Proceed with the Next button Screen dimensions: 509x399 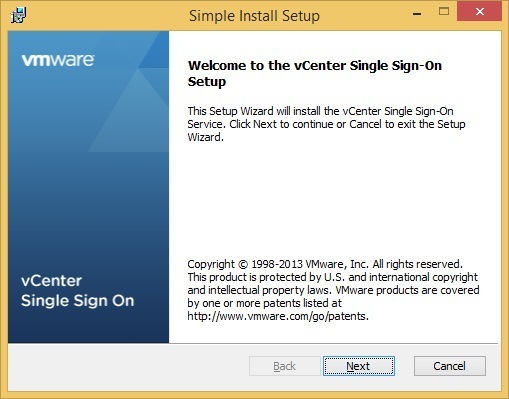tap(359, 366)
